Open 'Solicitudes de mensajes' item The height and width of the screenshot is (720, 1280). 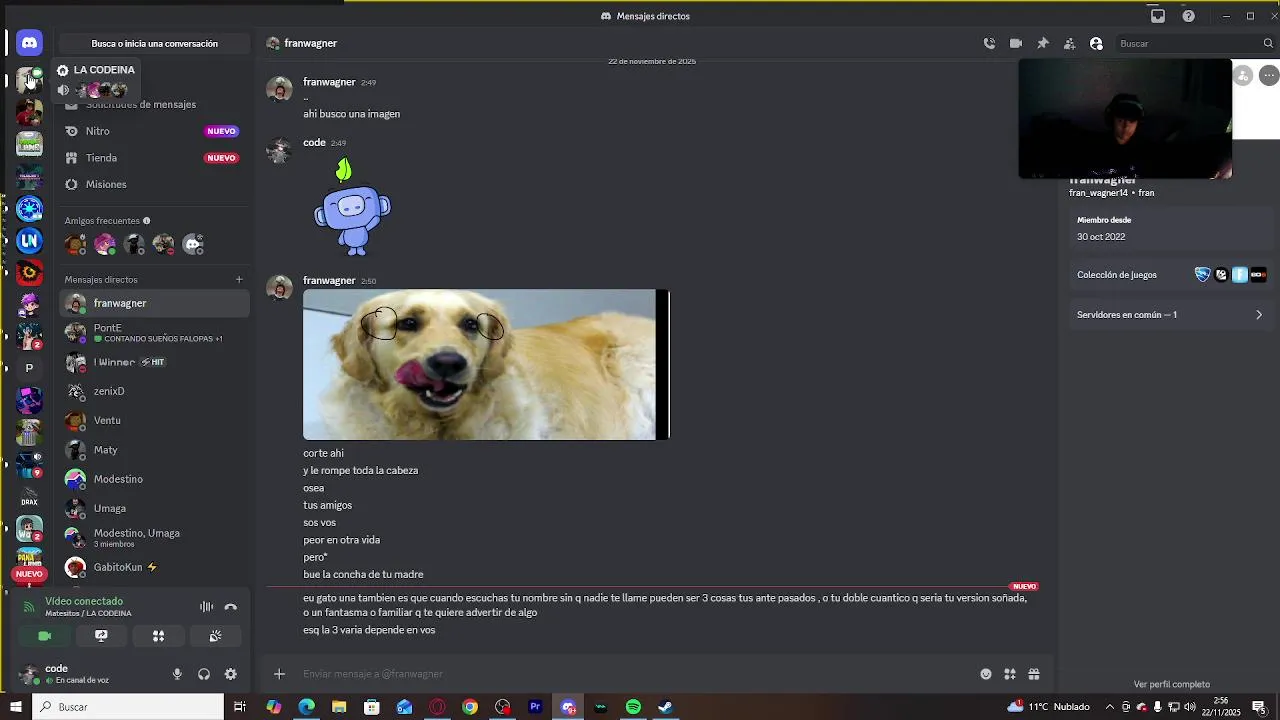pos(154,104)
